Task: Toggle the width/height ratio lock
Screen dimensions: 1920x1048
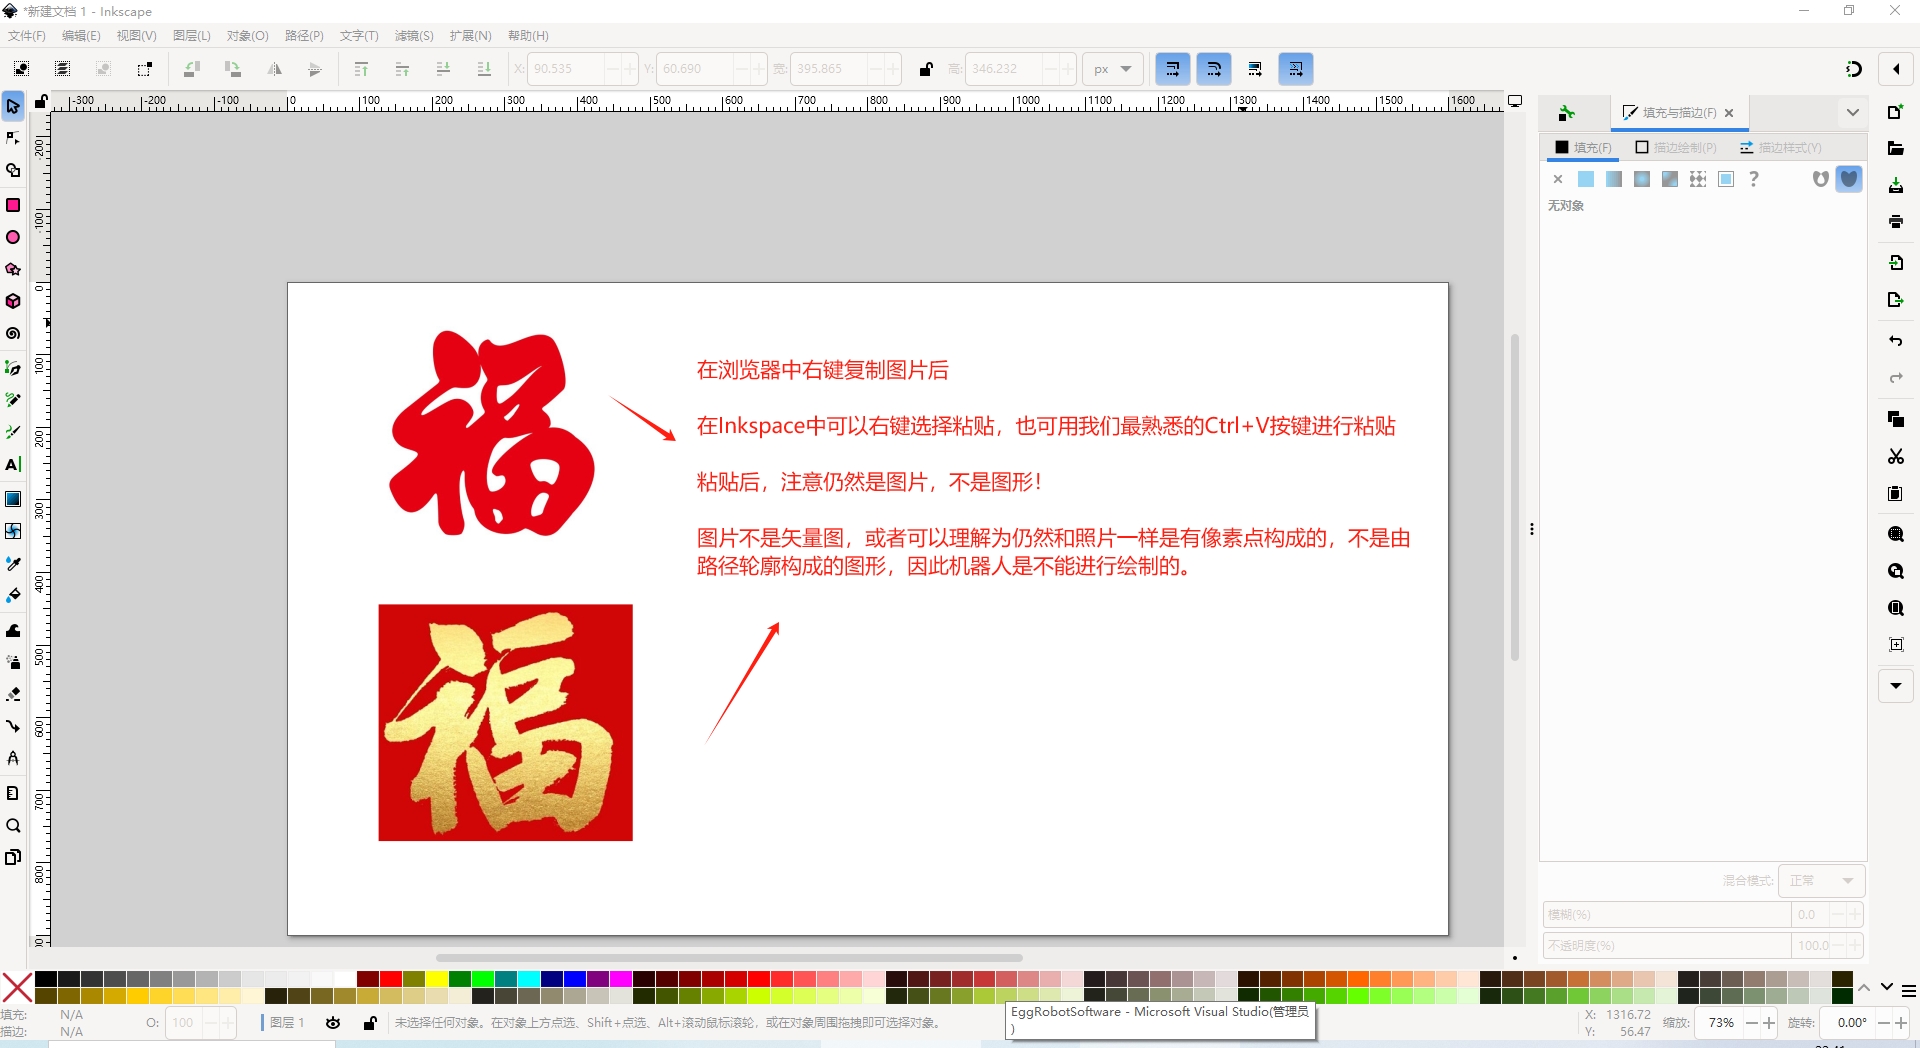Action: point(926,69)
